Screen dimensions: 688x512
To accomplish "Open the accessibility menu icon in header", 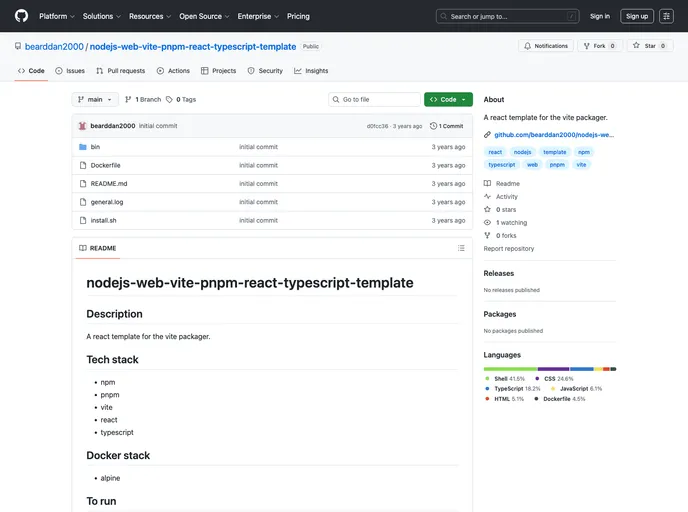I will pos(666,16).
